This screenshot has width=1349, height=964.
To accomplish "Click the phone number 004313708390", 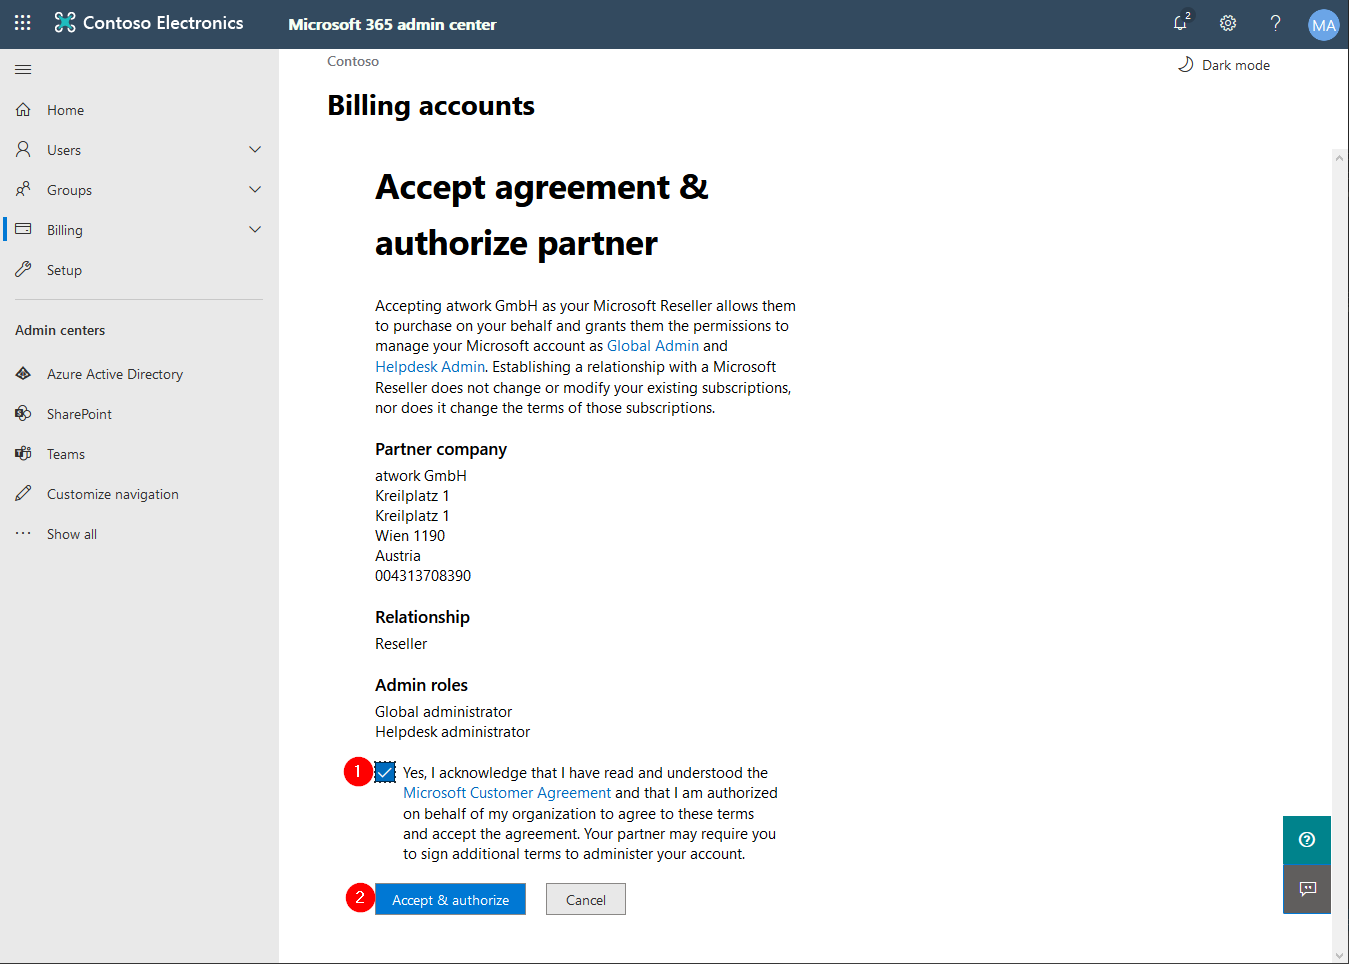I will pyautogui.click(x=423, y=576).
